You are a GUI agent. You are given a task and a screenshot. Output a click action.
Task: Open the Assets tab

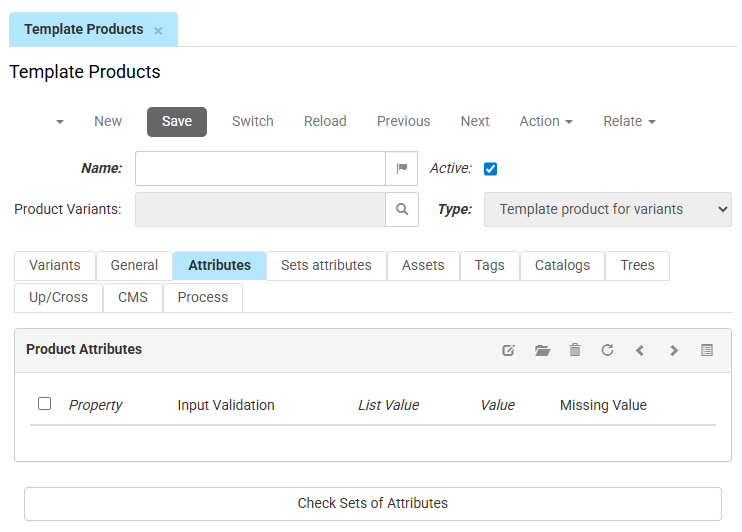[x=423, y=266]
